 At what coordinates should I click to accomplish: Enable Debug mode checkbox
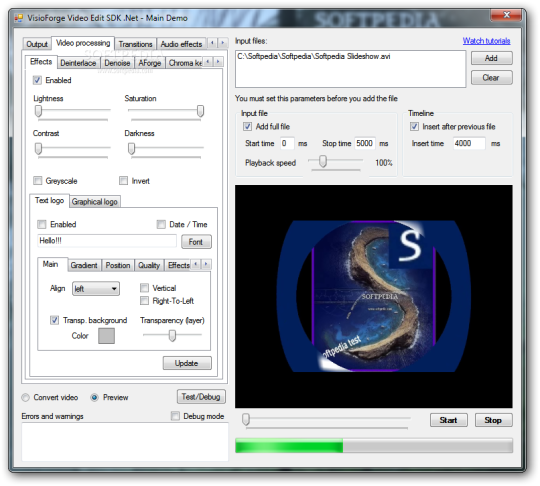[175, 416]
